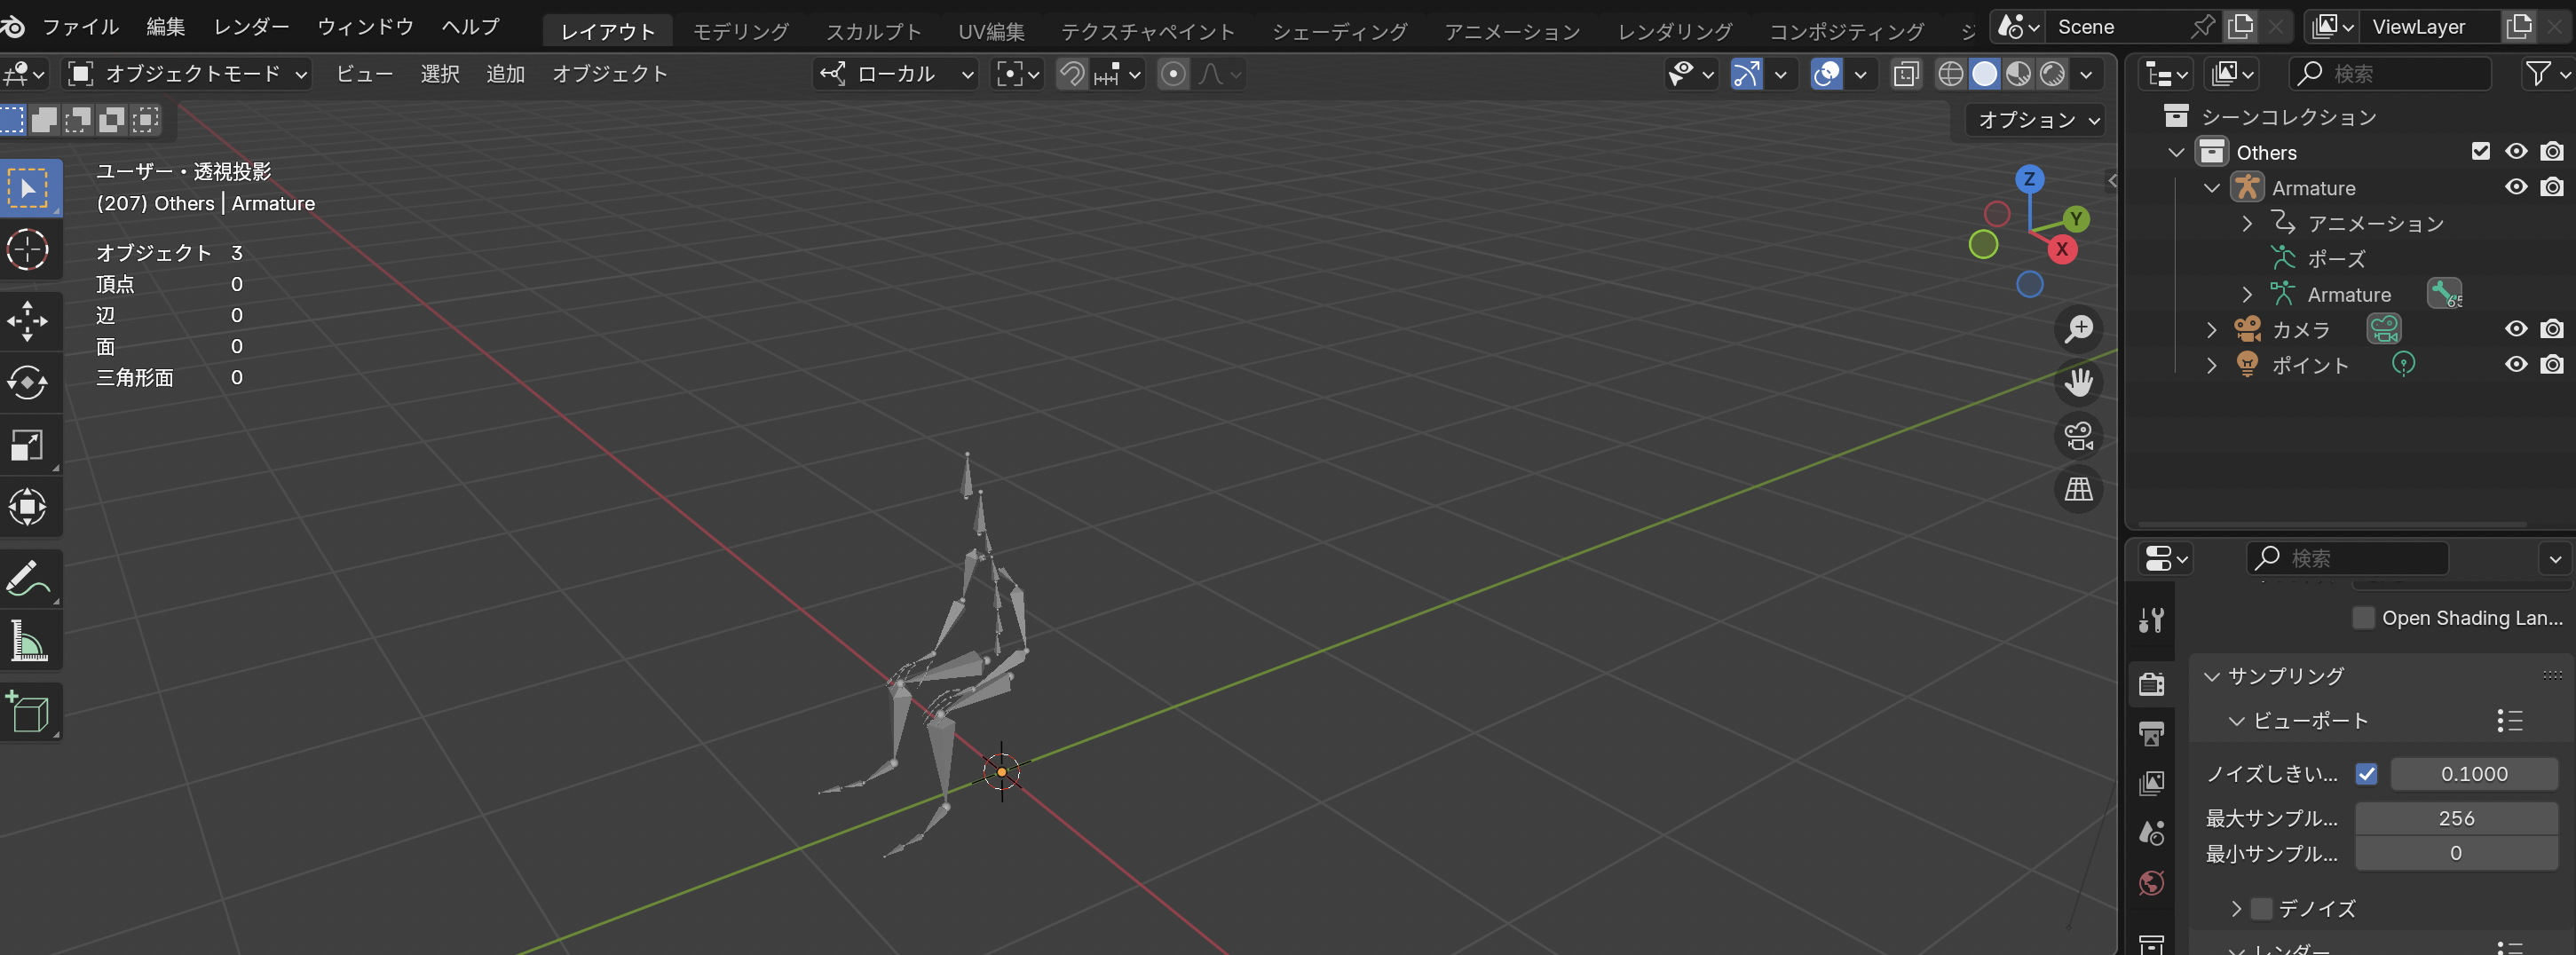Image resolution: width=2576 pixels, height=955 pixels.
Task: Toggle camera view in viewport
Action: point(2078,436)
